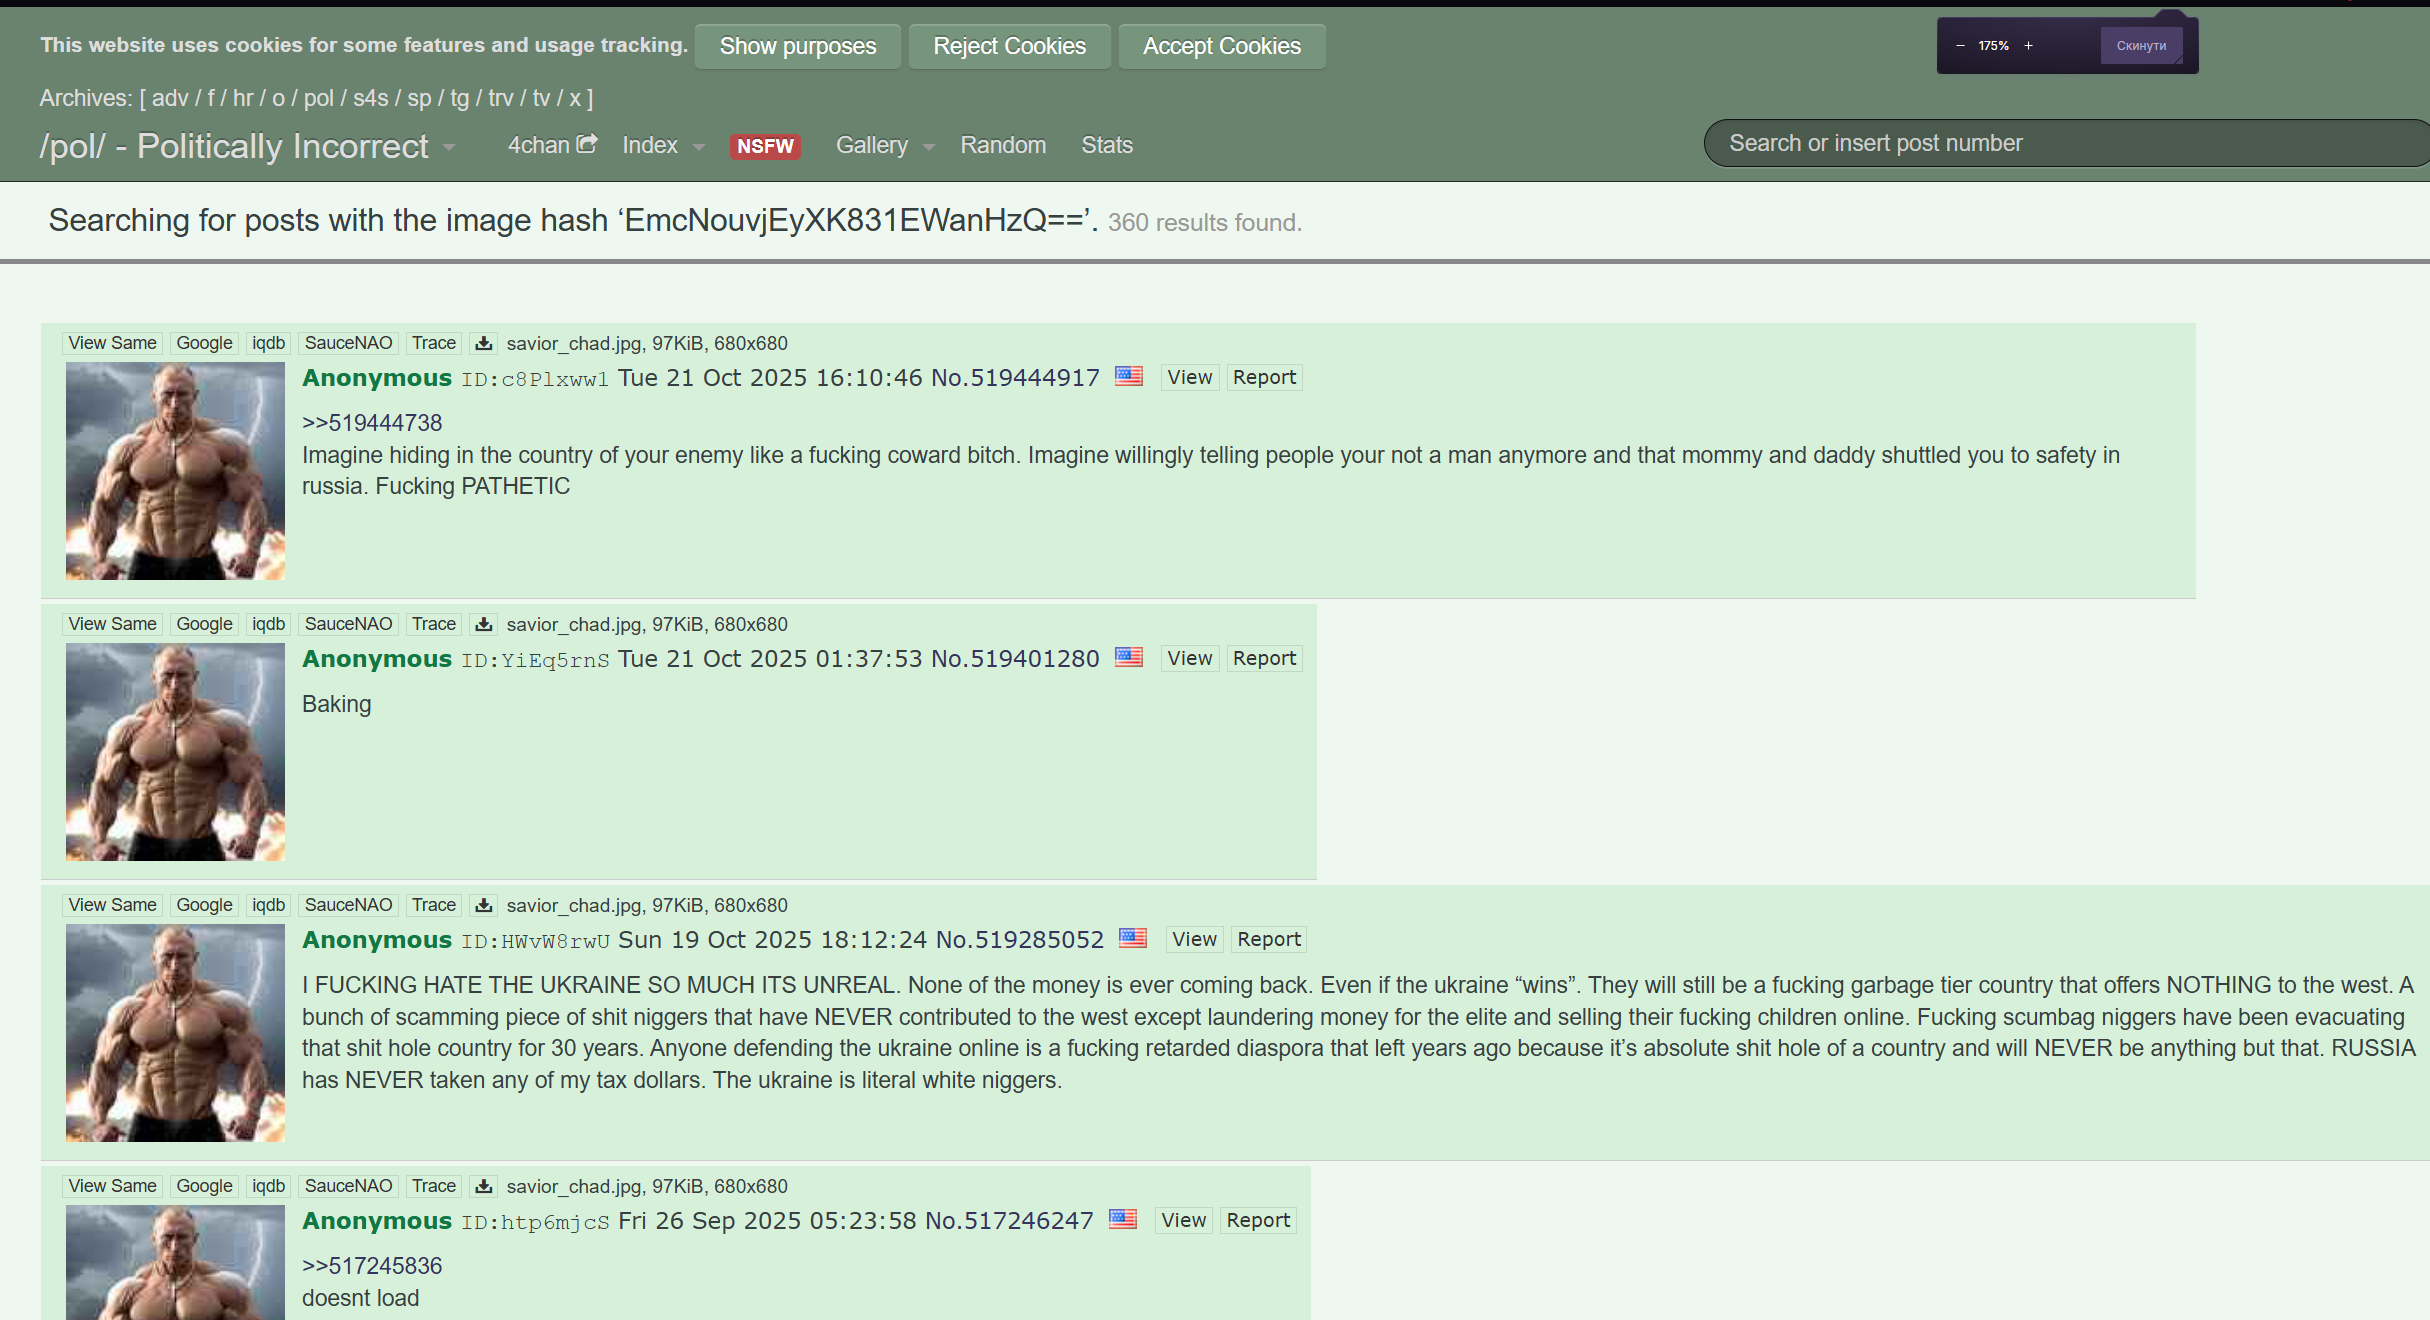The height and width of the screenshot is (1320, 2430).
Task: Focus the search or post number field
Action: click(2060, 143)
